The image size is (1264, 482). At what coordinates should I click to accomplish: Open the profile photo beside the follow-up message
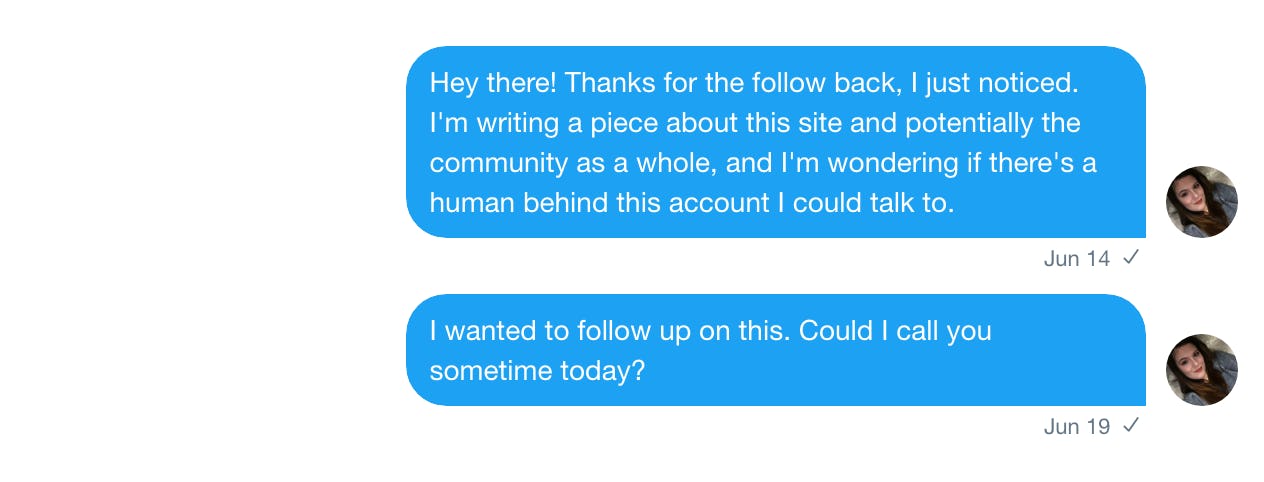click(1201, 369)
